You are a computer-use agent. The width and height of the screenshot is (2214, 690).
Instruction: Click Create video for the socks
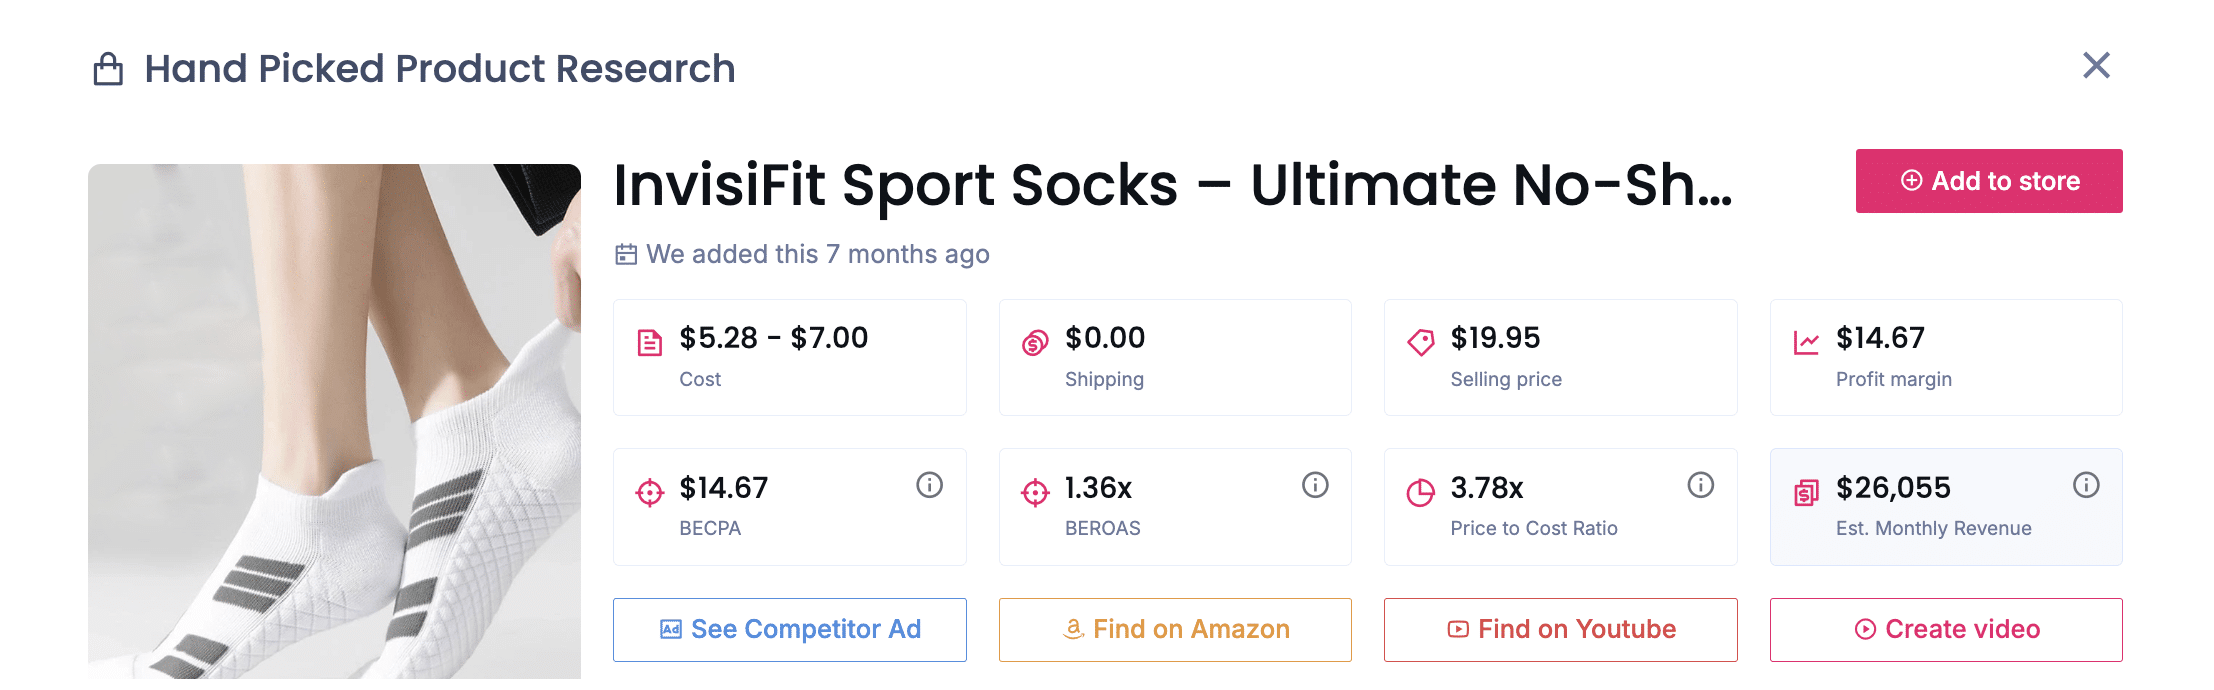click(x=1945, y=629)
